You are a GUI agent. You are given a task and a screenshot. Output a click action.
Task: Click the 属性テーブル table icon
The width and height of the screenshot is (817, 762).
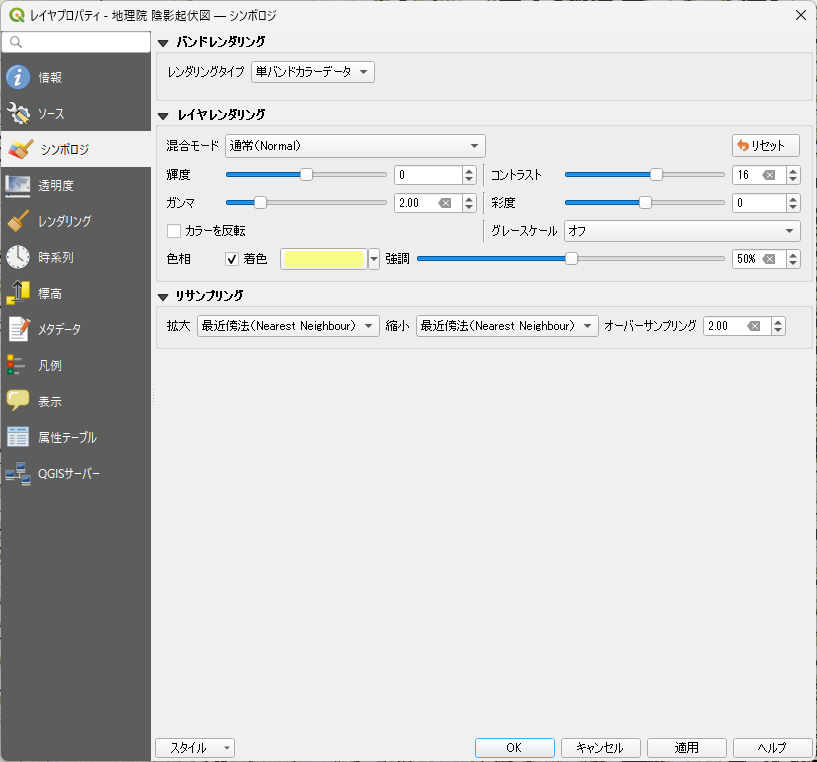pyautogui.click(x=18, y=437)
